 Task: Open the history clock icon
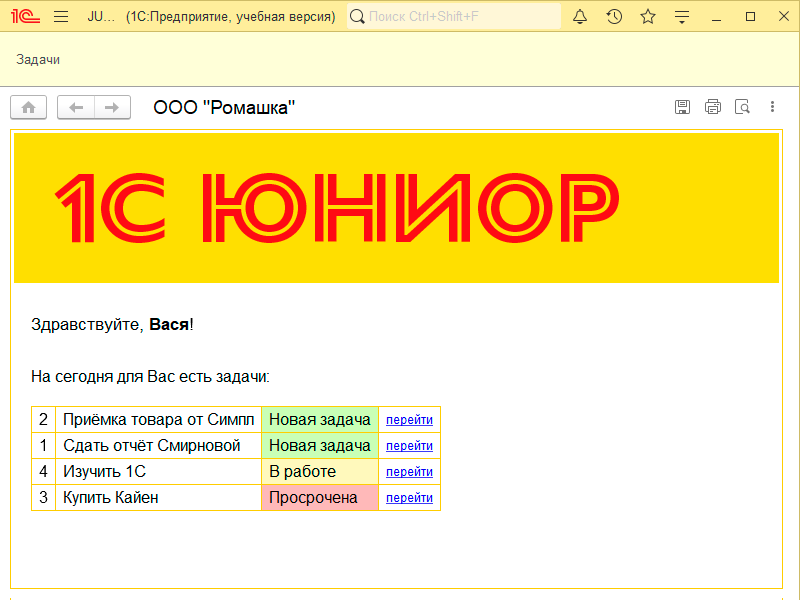[x=614, y=16]
